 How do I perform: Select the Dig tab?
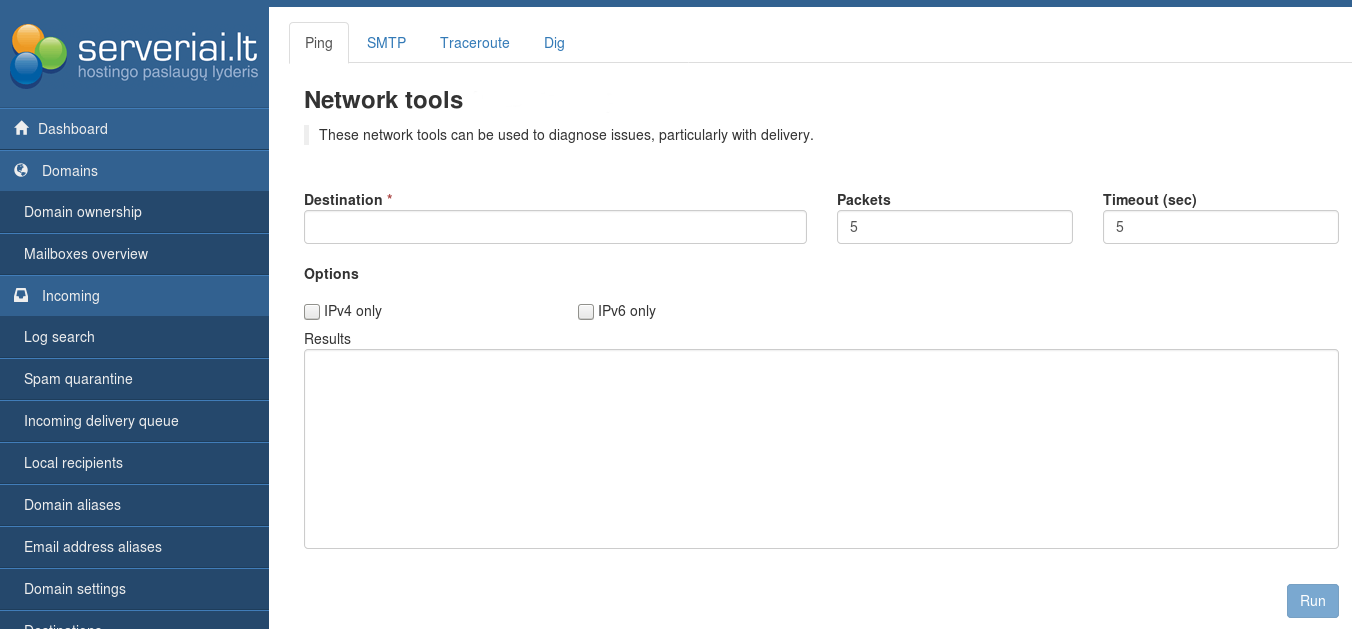[x=554, y=43]
